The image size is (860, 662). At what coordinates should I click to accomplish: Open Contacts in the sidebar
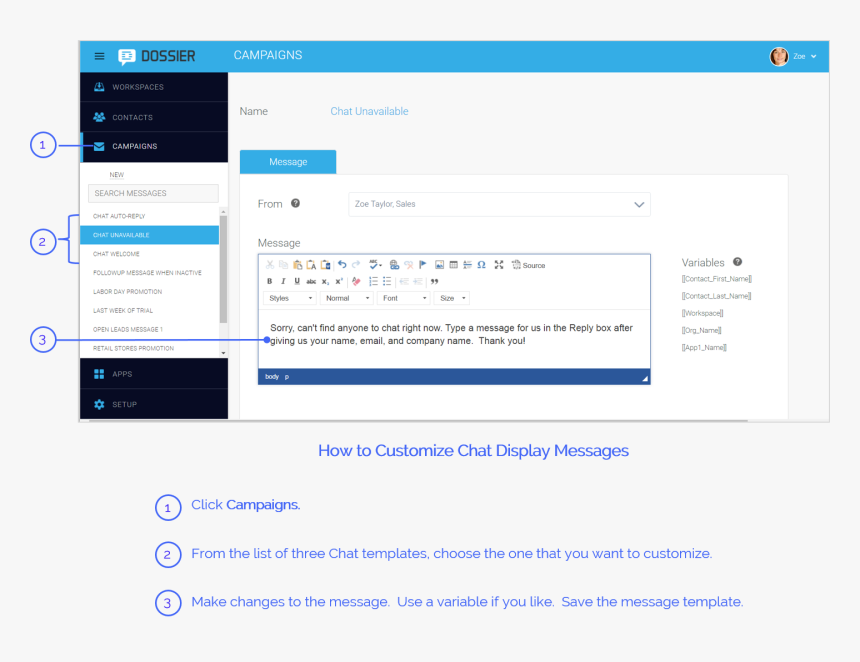click(154, 117)
